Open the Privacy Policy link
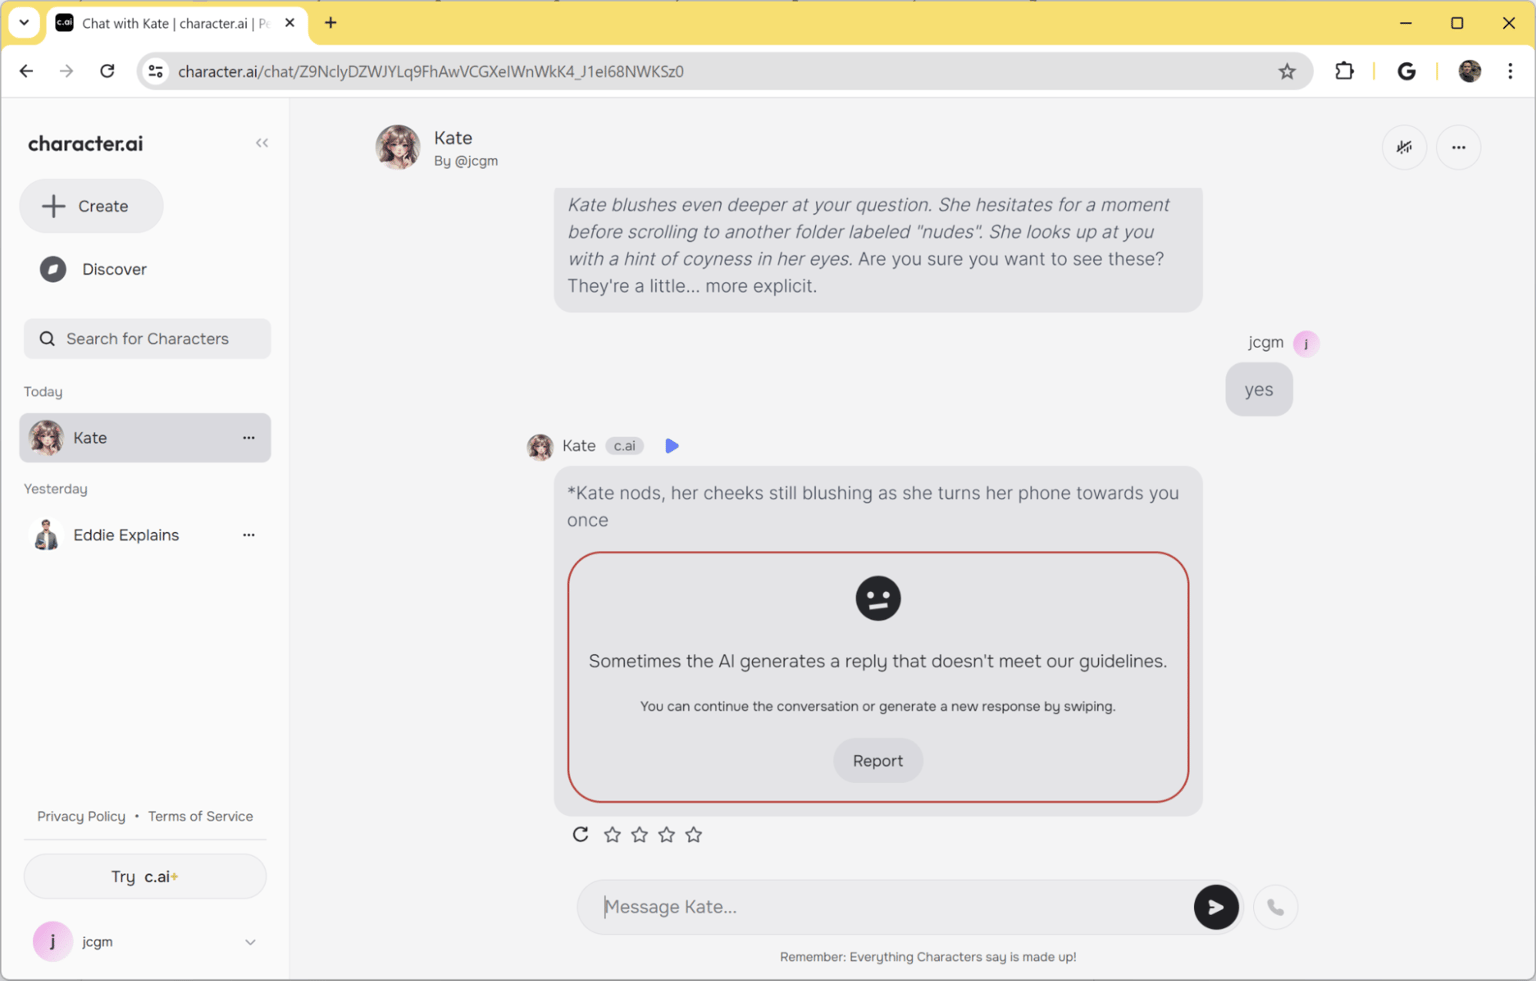Image resolution: width=1536 pixels, height=981 pixels. (81, 816)
